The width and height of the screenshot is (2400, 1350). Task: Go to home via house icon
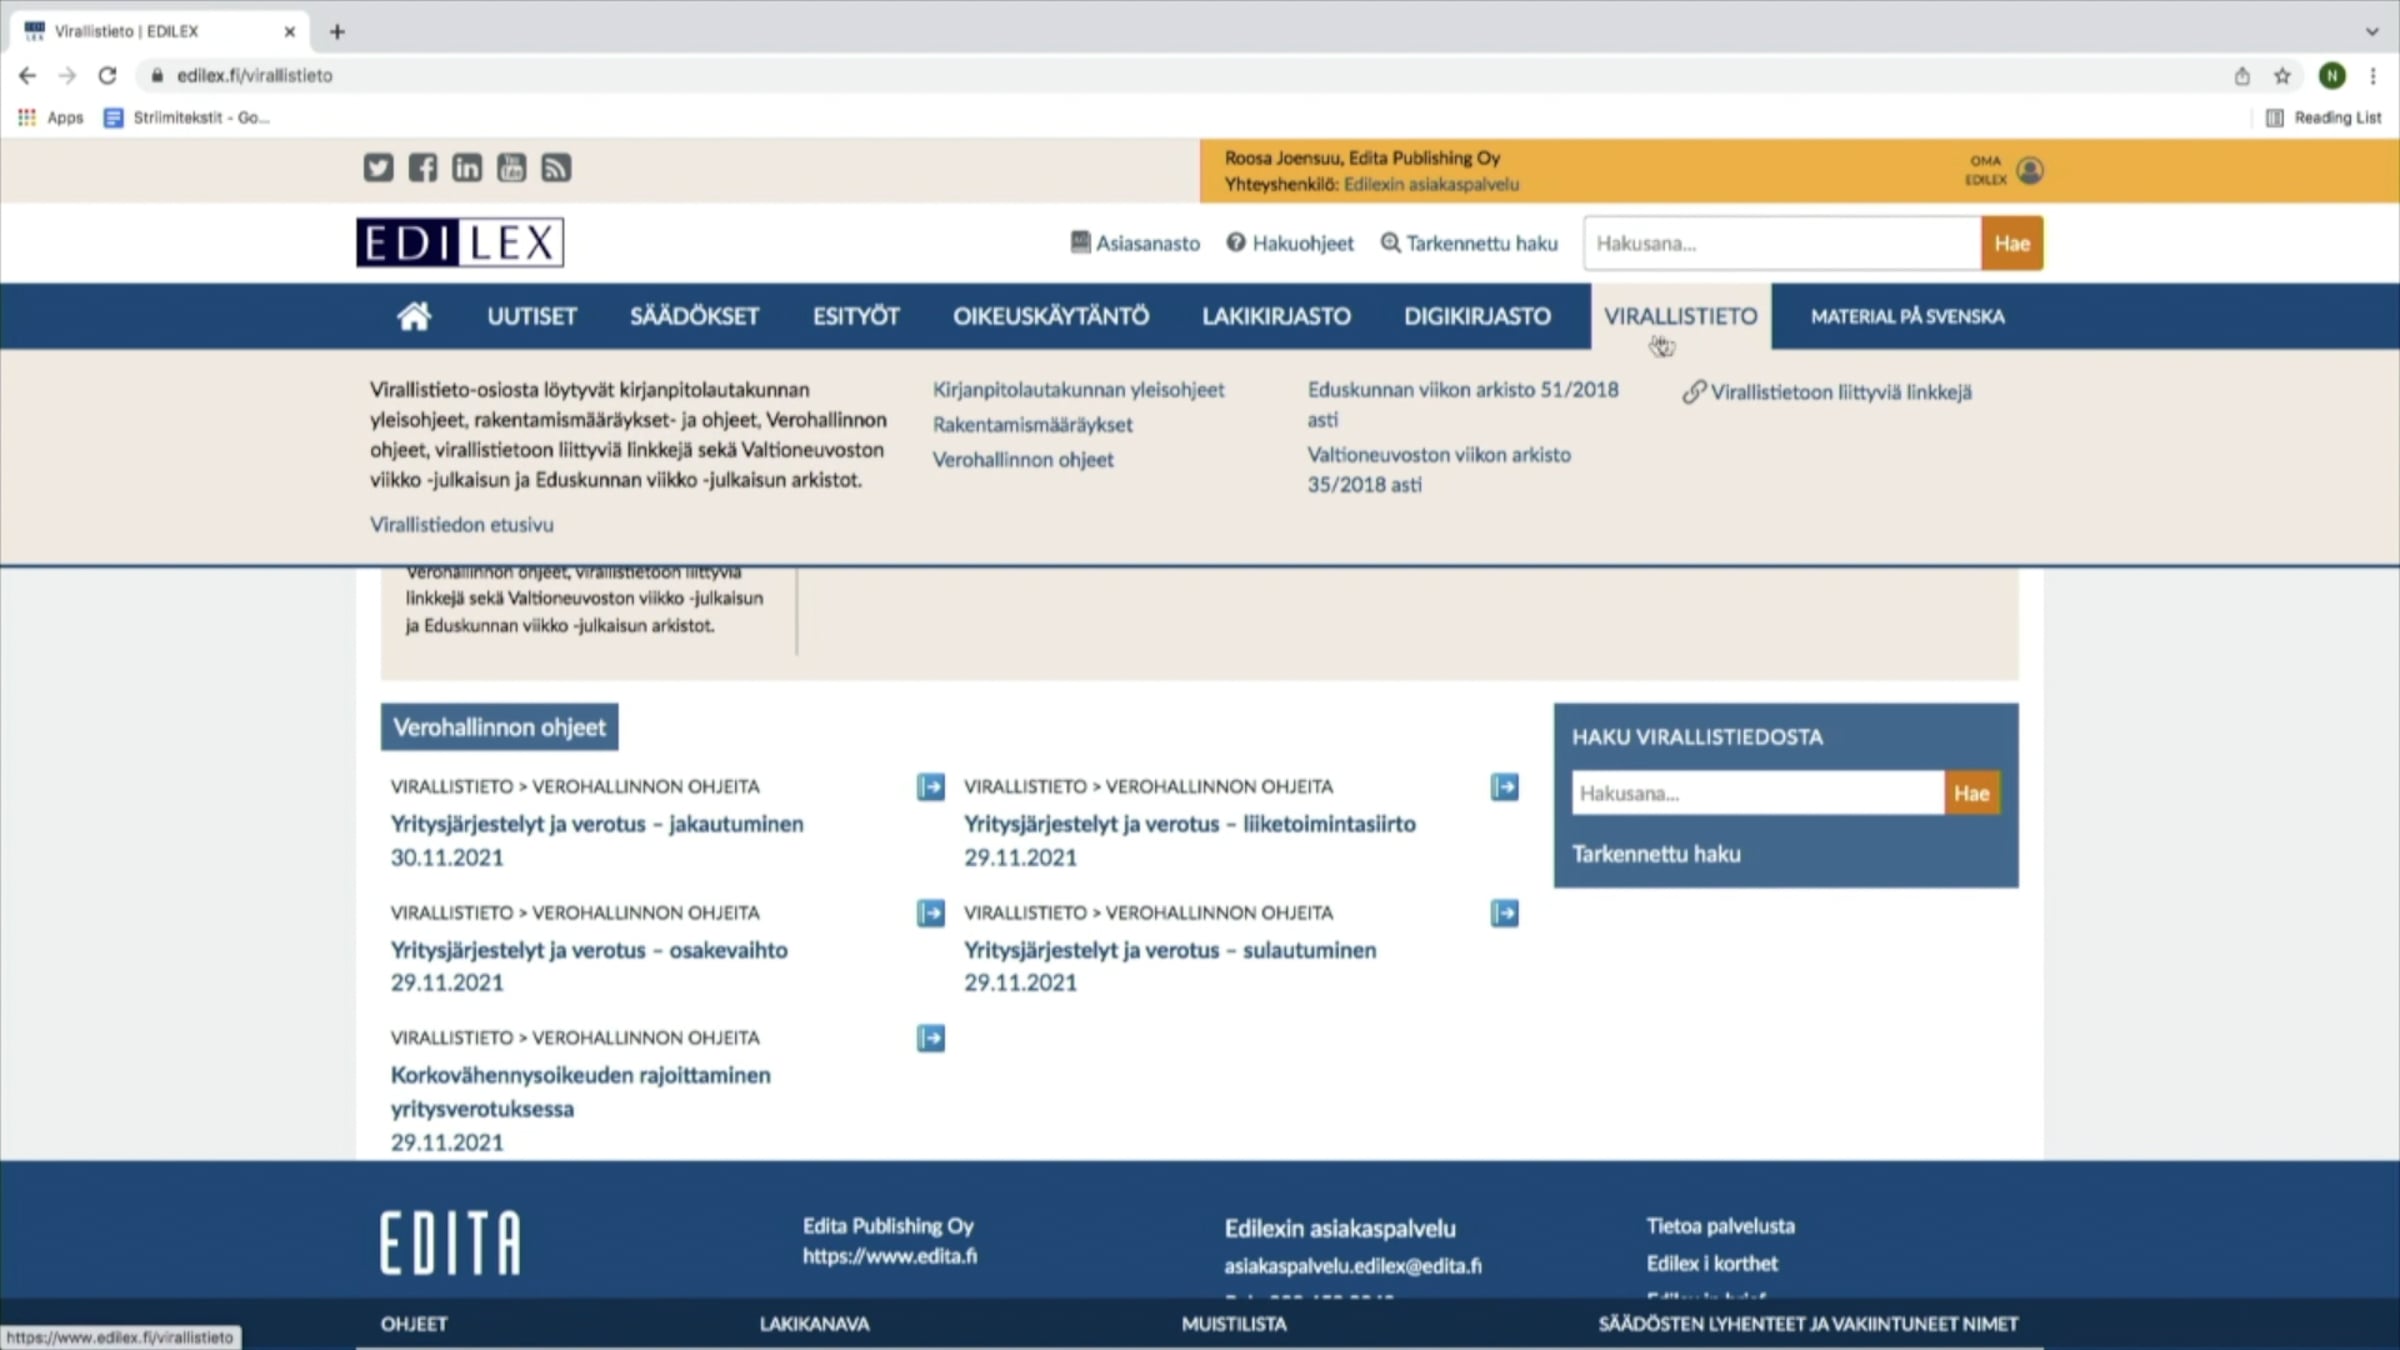(x=414, y=316)
